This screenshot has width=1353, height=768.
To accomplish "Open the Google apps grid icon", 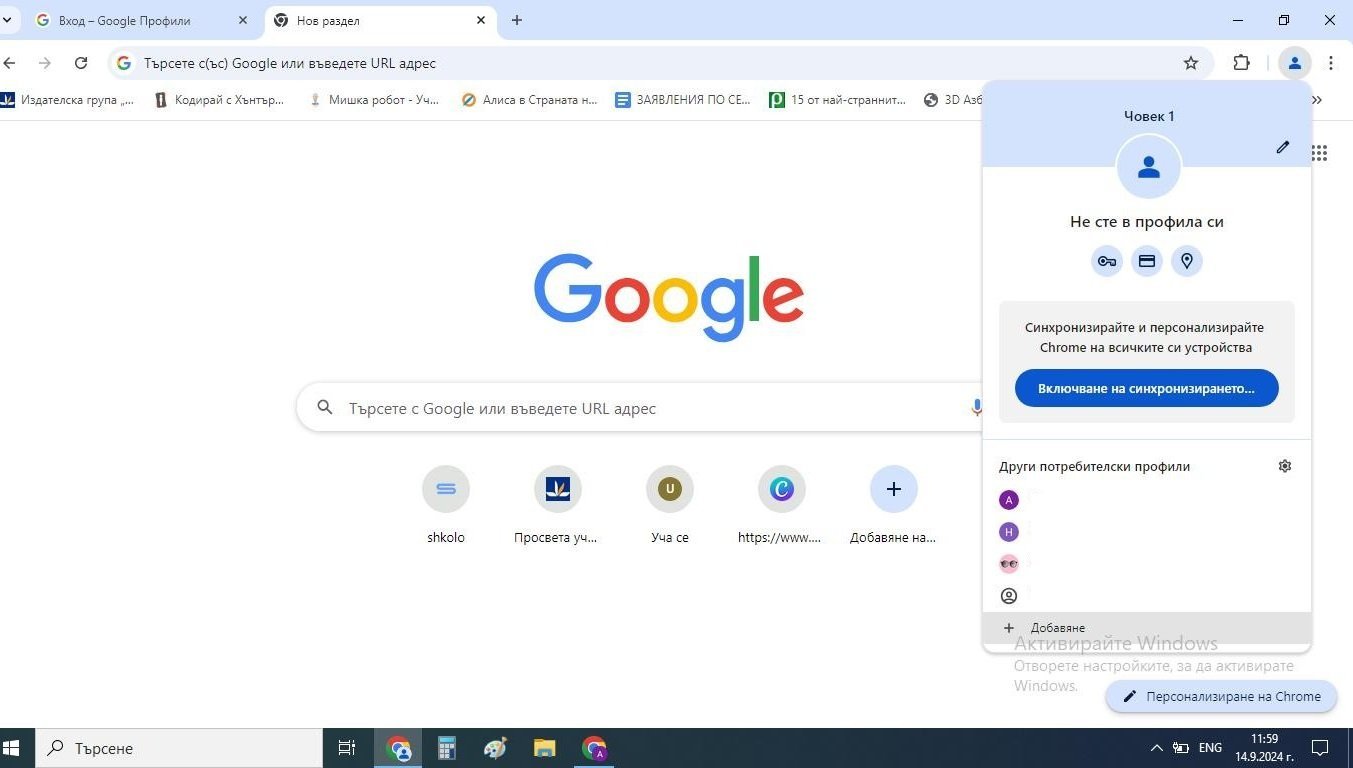I will point(1320,153).
